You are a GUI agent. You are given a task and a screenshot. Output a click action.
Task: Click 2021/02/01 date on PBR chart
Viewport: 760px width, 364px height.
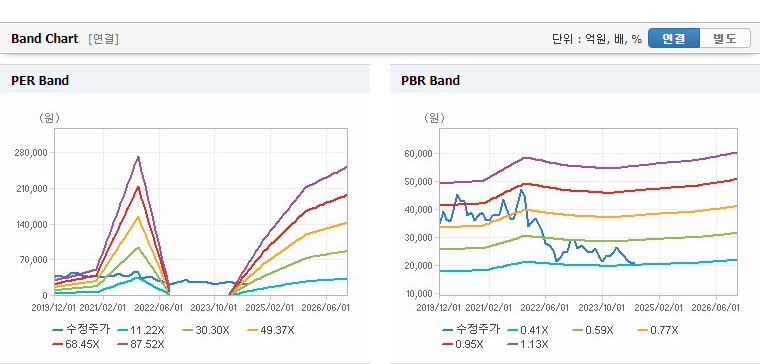490,308
